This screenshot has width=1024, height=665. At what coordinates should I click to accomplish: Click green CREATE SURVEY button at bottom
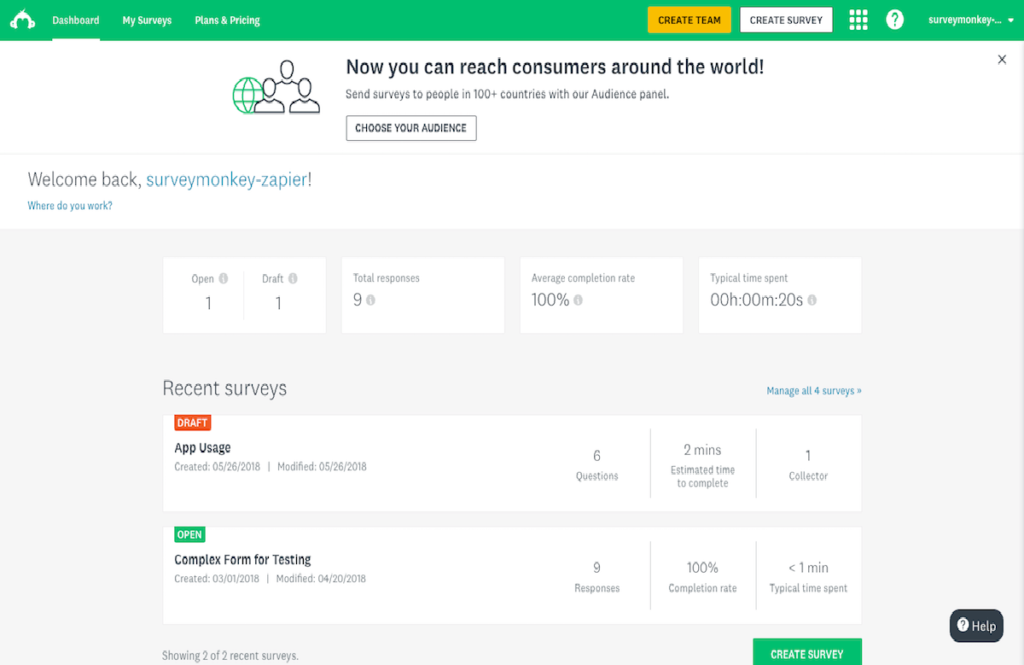pyautogui.click(x=807, y=653)
